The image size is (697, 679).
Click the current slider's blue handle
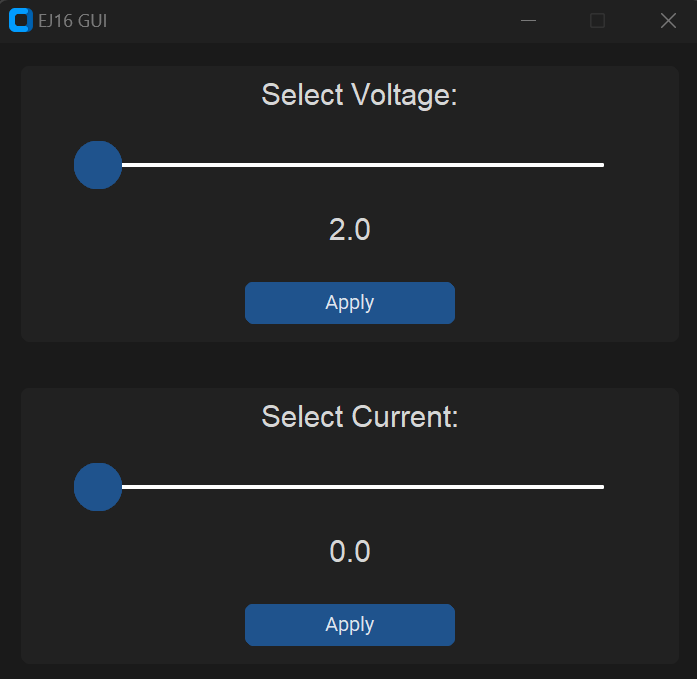click(x=98, y=487)
